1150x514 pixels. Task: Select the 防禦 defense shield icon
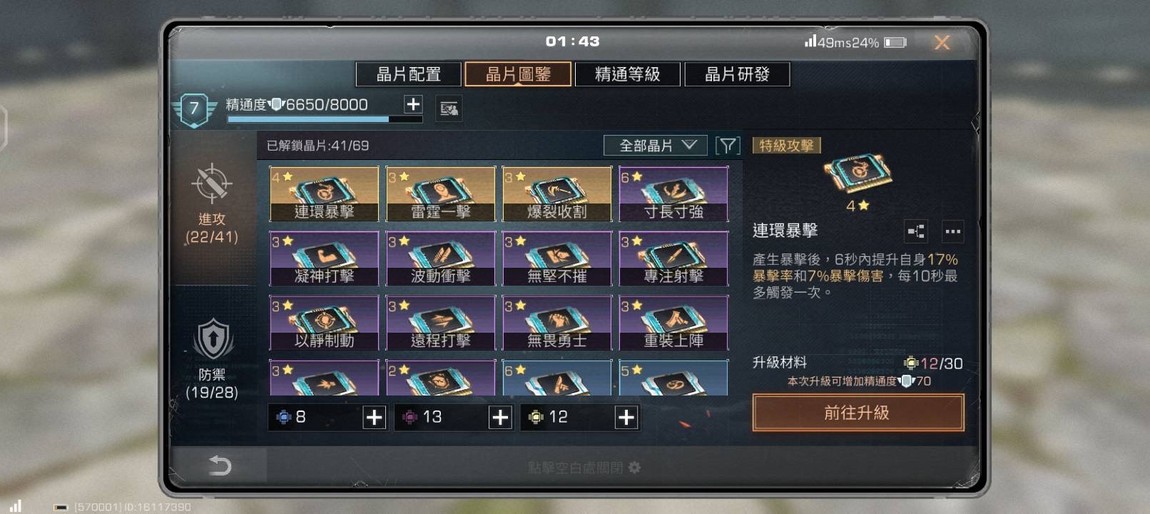213,339
